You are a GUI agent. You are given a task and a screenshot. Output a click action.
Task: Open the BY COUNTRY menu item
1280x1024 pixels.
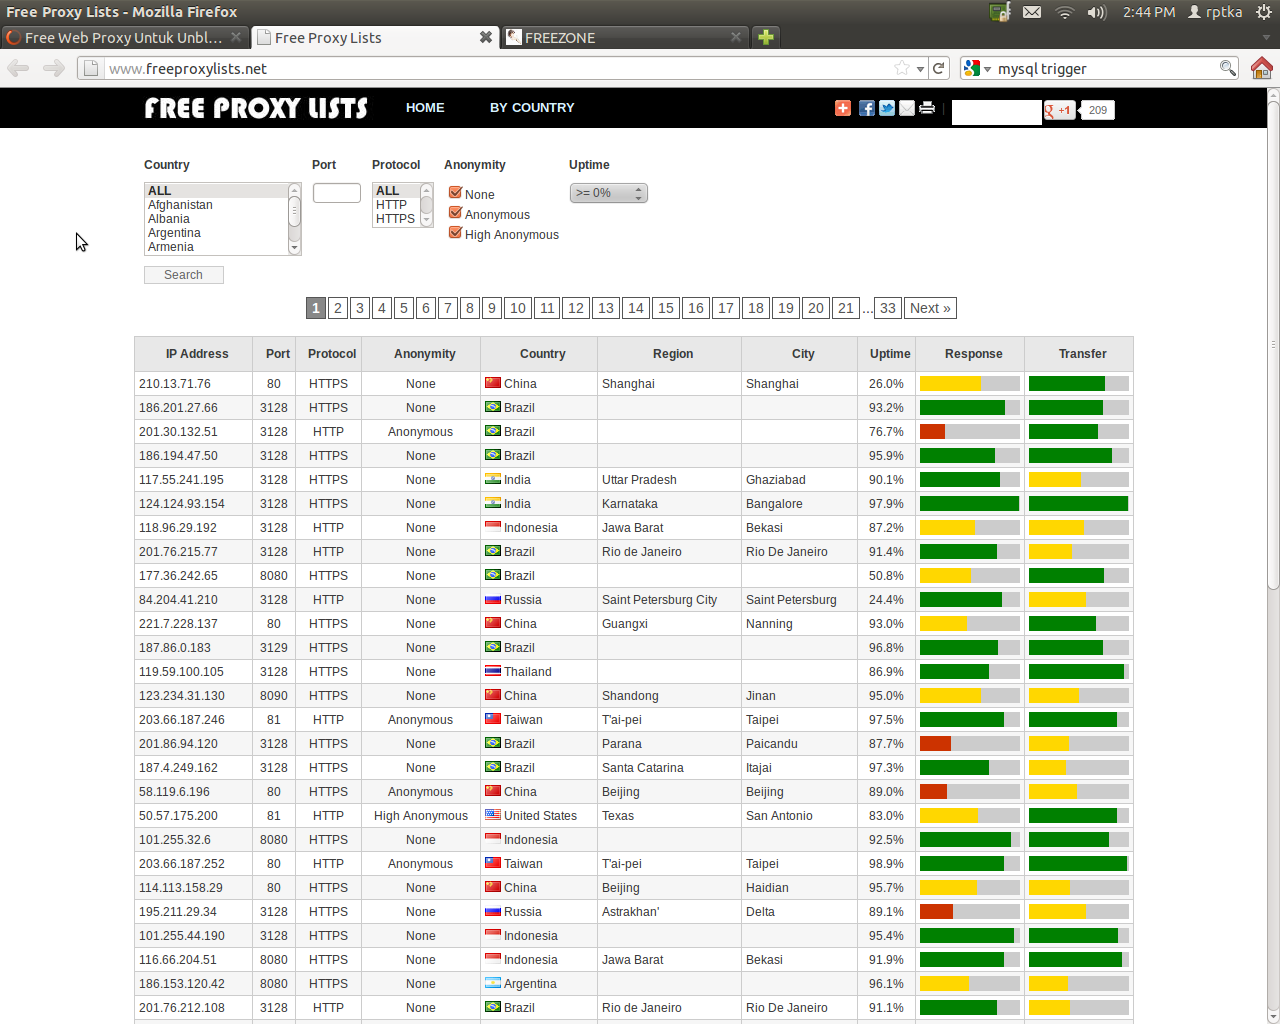coord(532,108)
